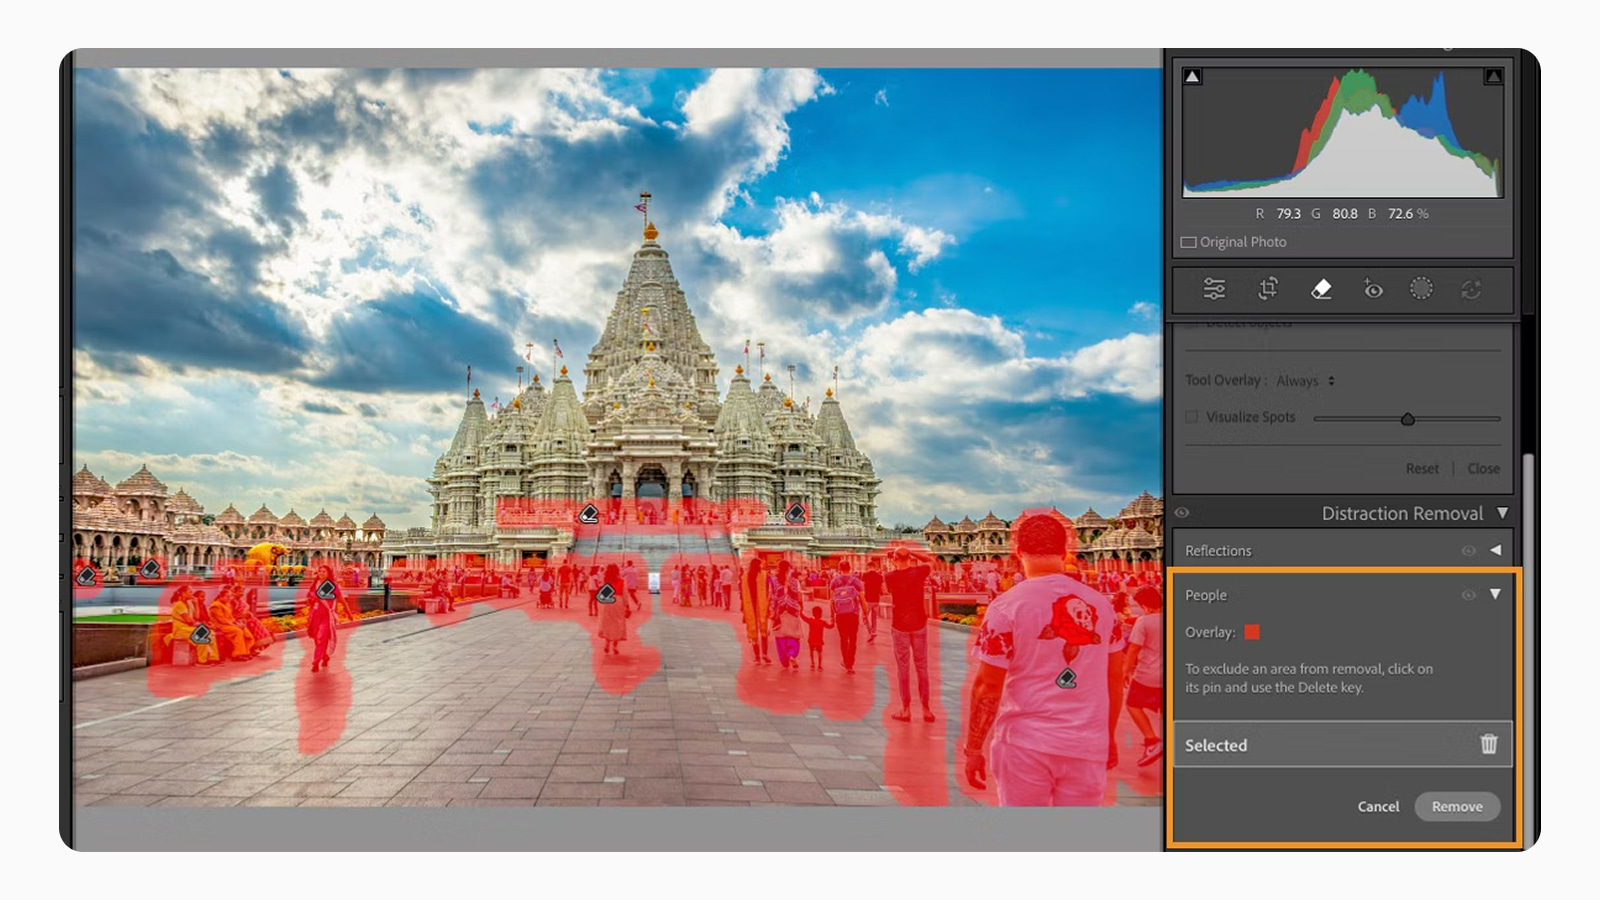Select the Edit adjustments icon in the toolbar
Viewport: 1600px width, 900px height.
point(1216,289)
